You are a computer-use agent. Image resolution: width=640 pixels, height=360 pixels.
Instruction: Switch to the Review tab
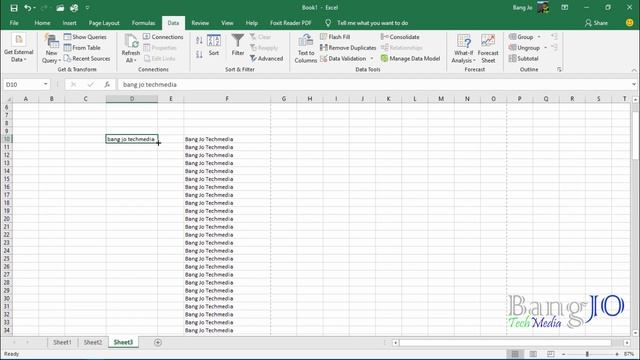click(x=200, y=23)
